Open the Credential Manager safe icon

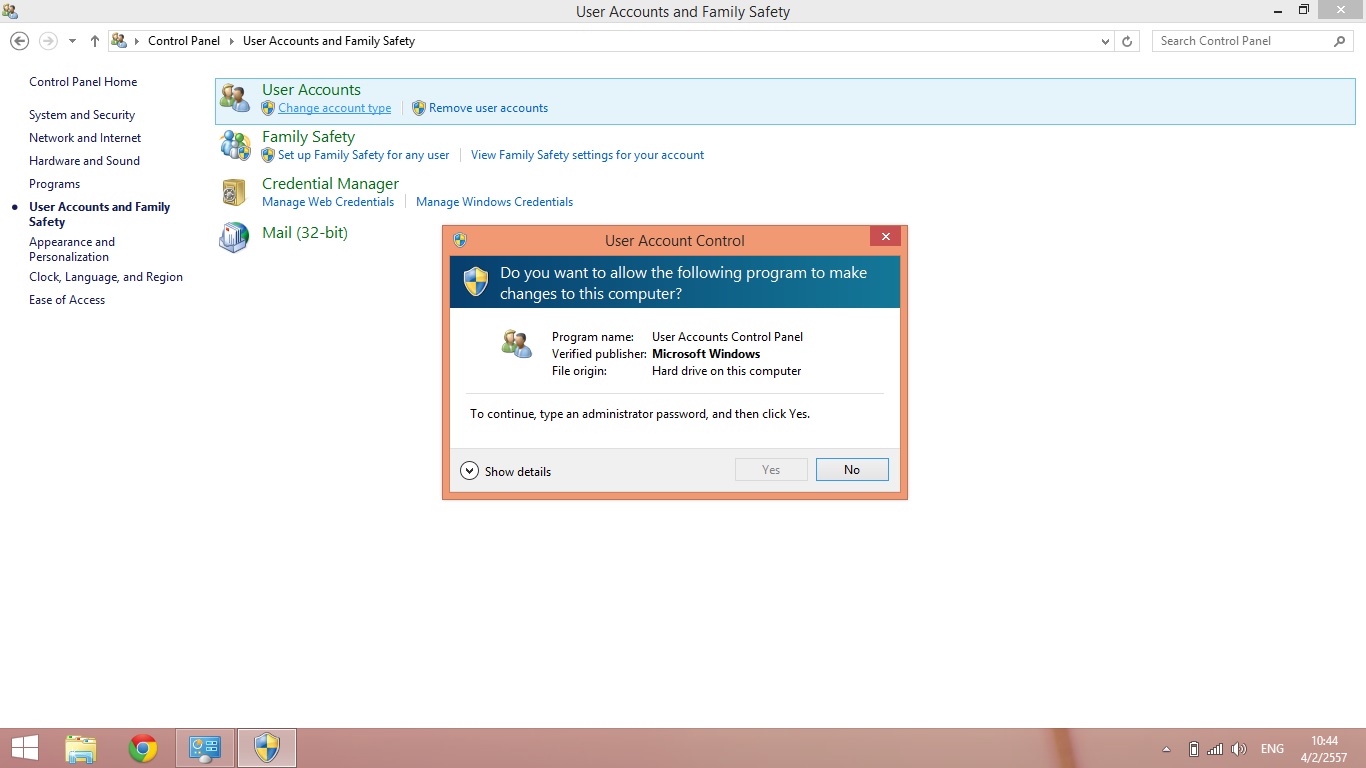point(234,192)
